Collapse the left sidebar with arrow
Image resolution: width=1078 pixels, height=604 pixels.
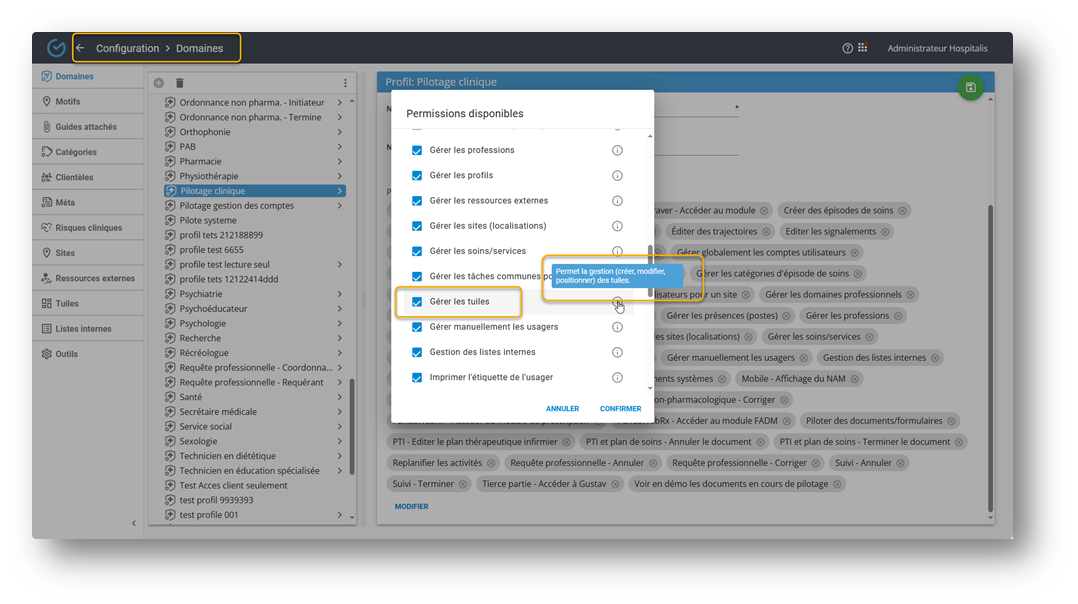coord(134,523)
